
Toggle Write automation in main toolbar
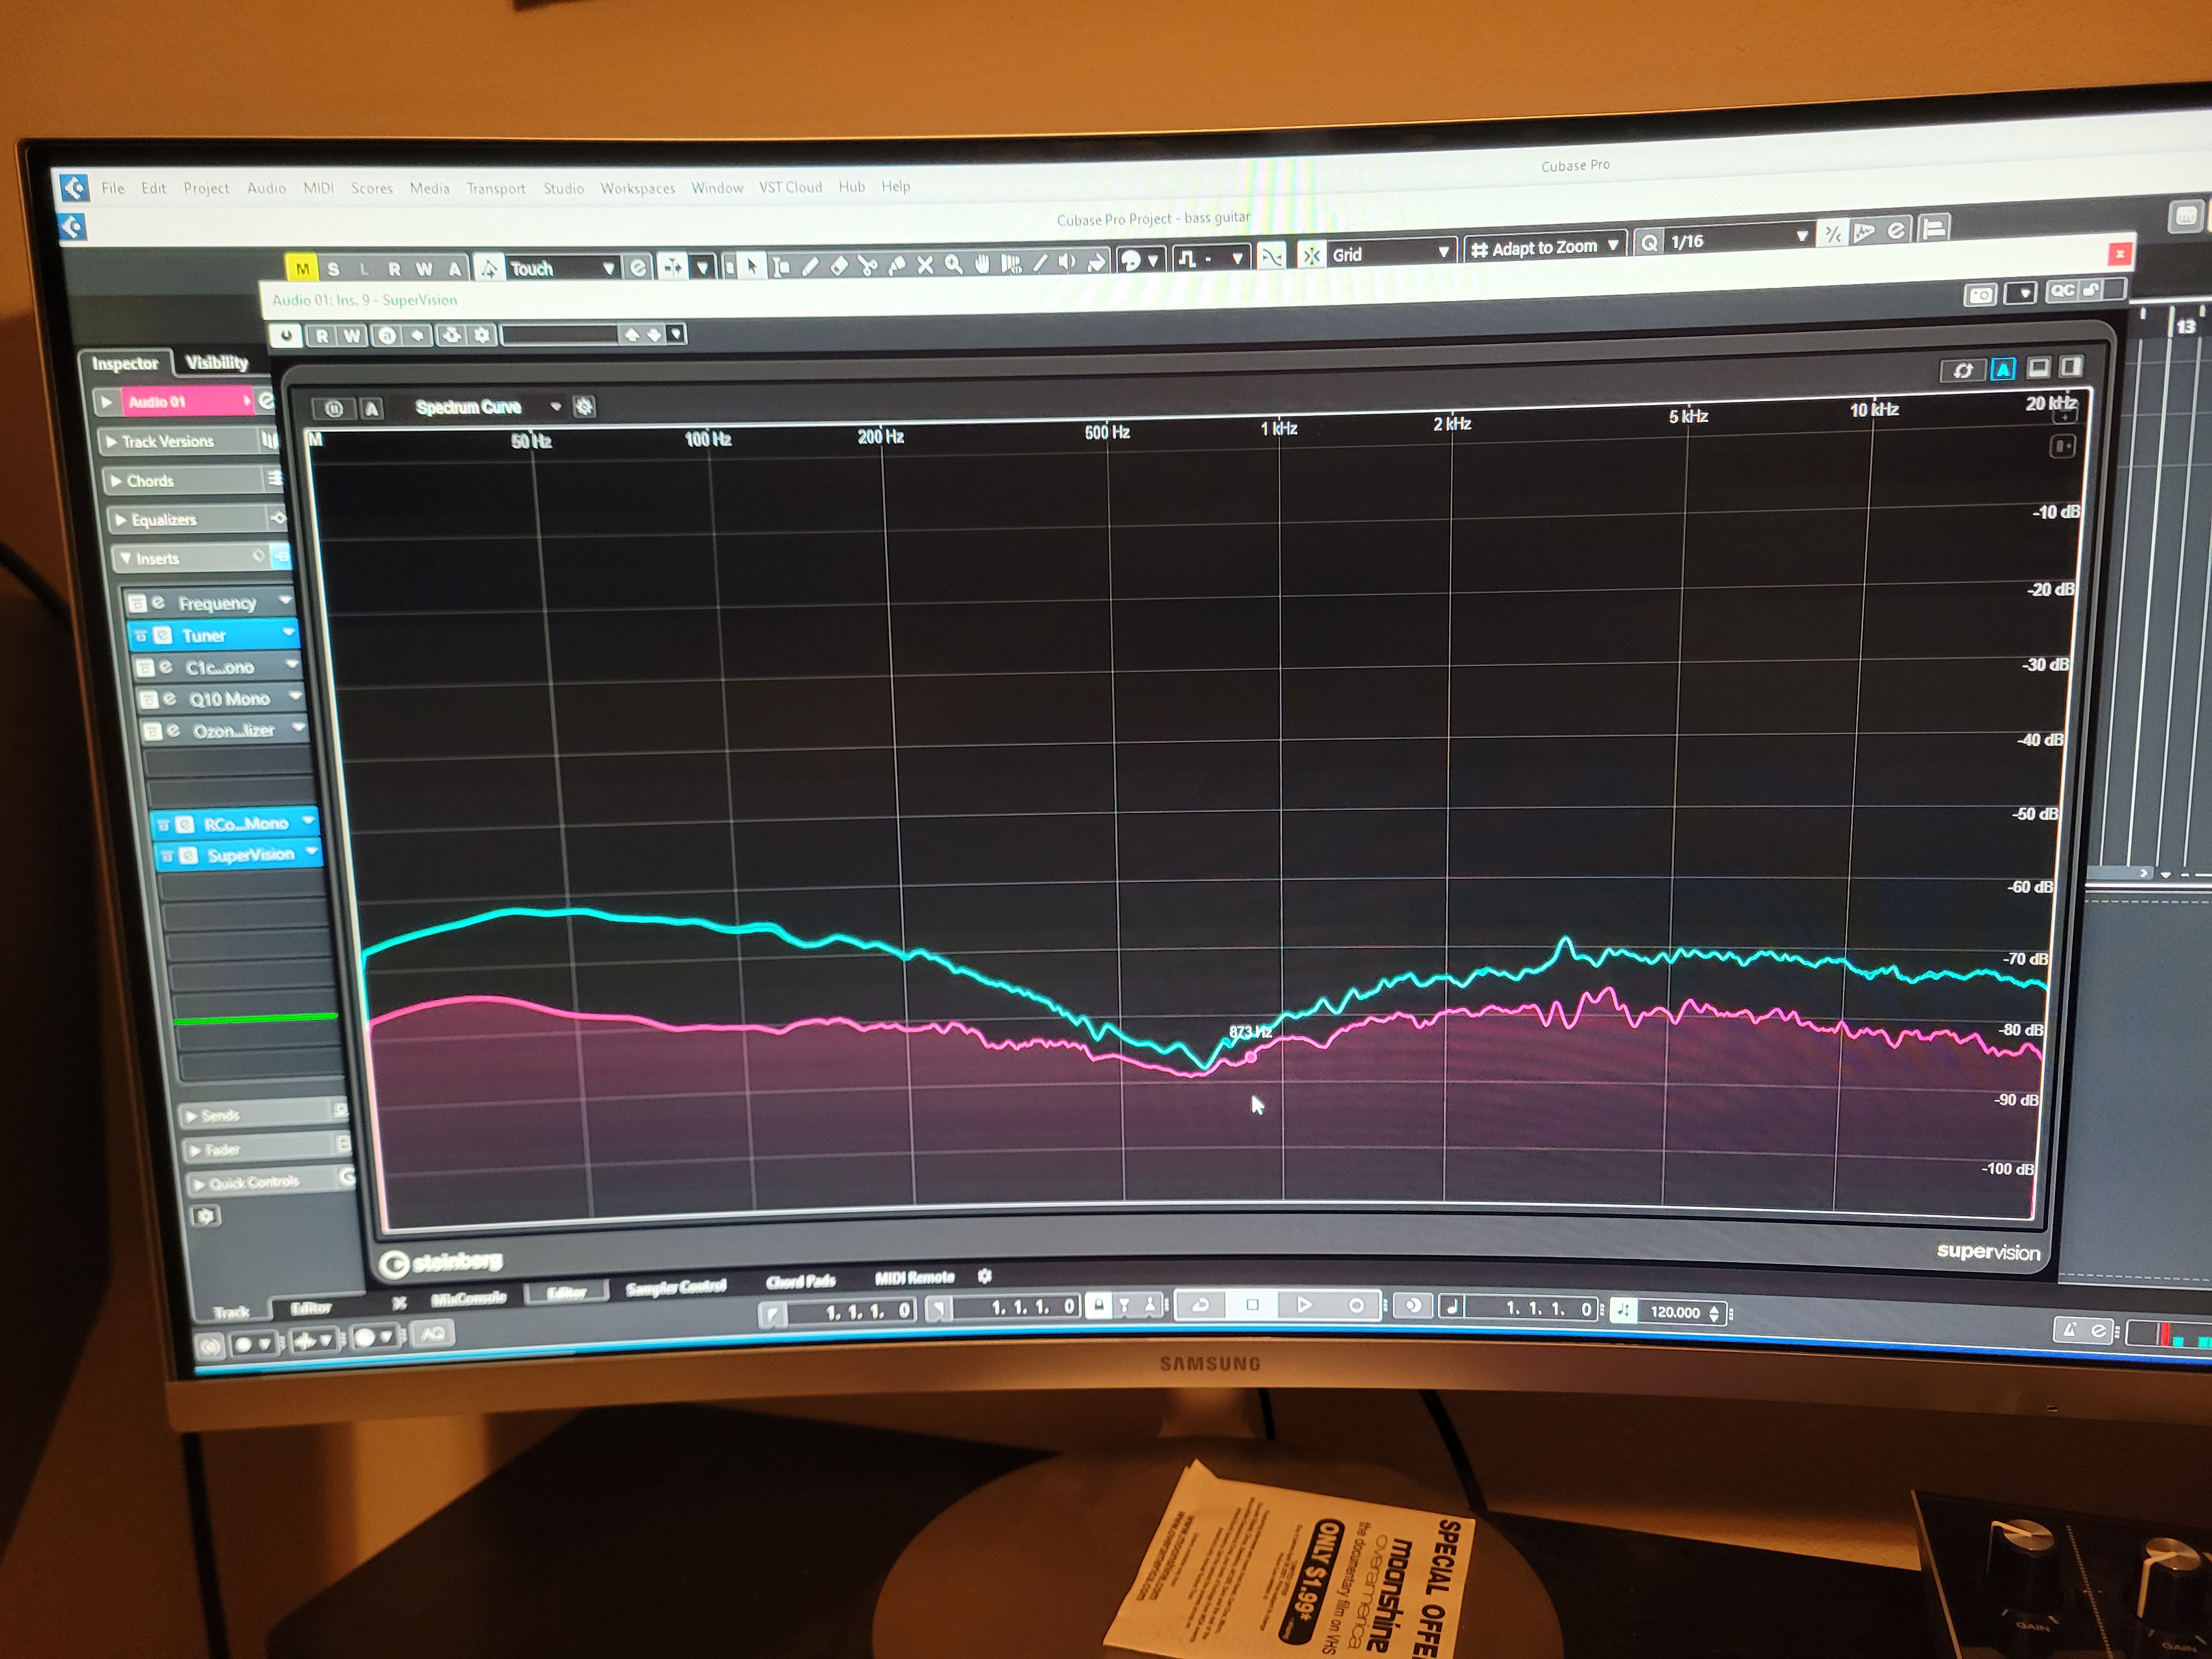[x=425, y=268]
